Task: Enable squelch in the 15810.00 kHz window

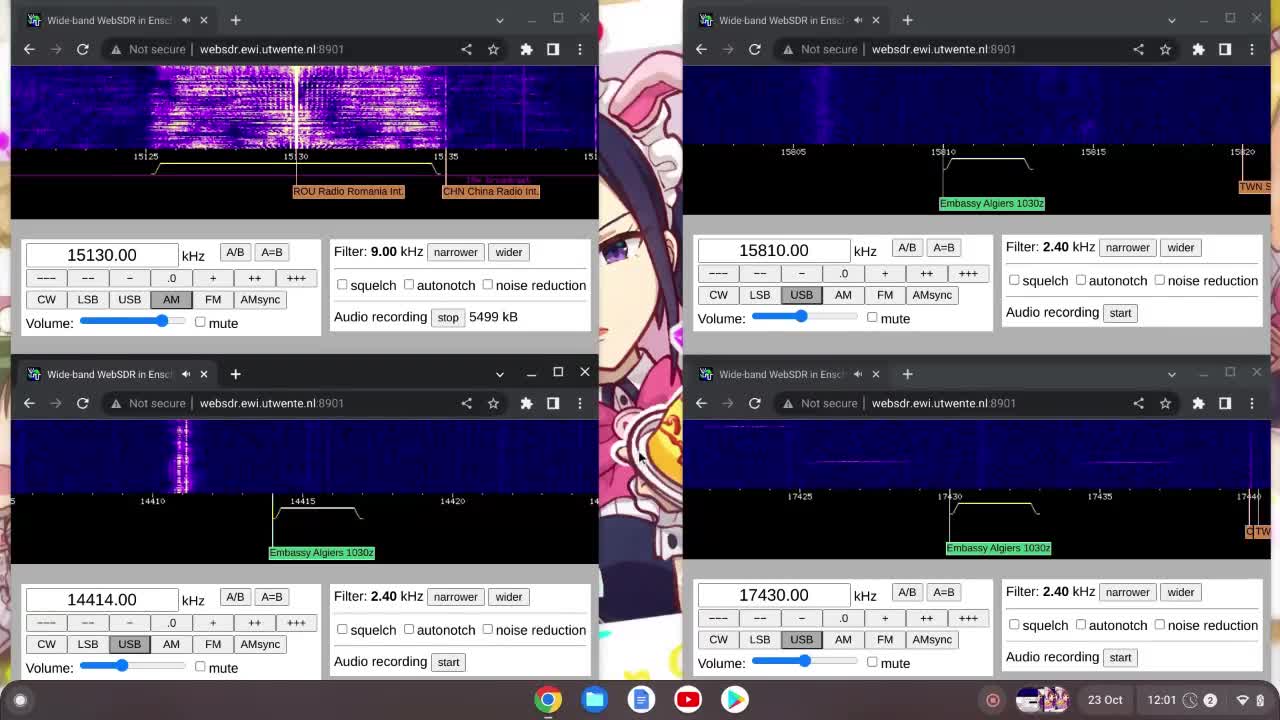Action: [1014, 280]
